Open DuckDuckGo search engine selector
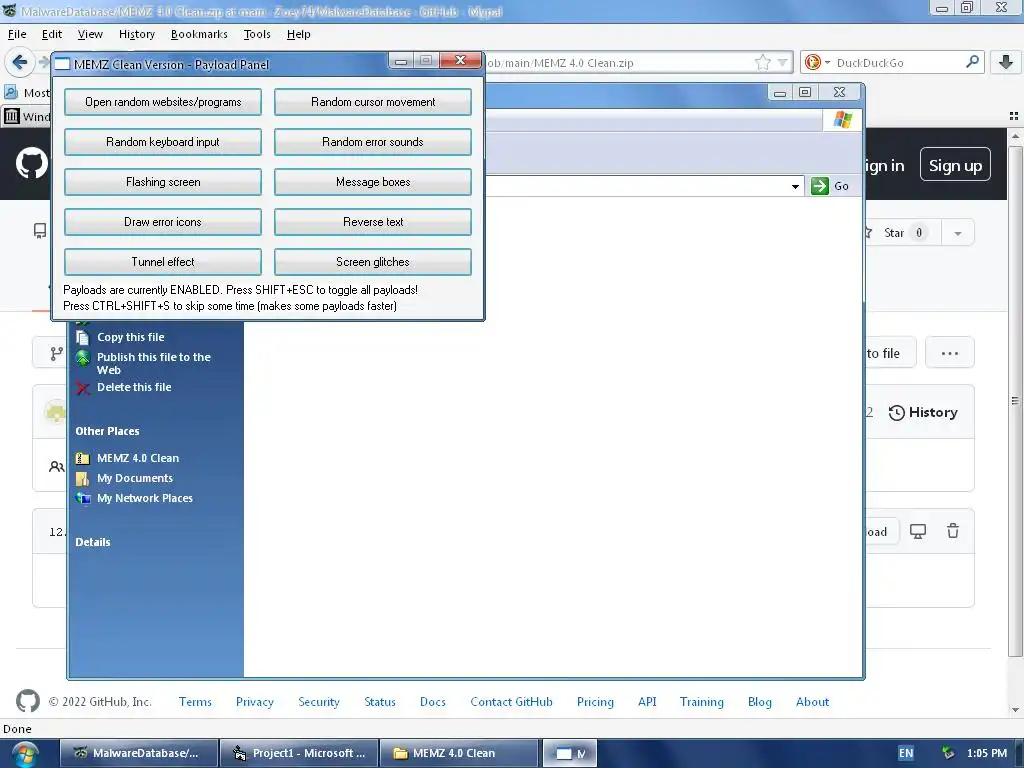Viewport: 1024px width, 768px height. click(817, 63)
